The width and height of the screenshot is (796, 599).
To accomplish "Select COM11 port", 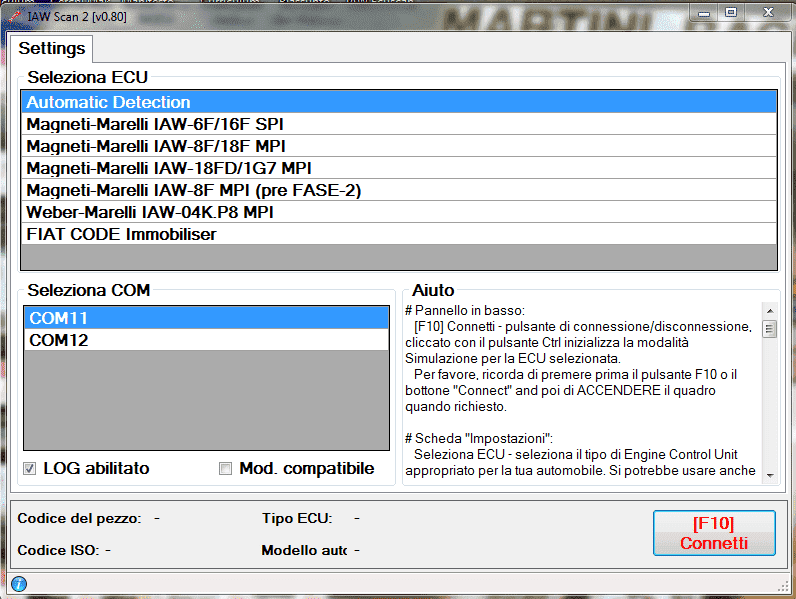I will point(206,318).
